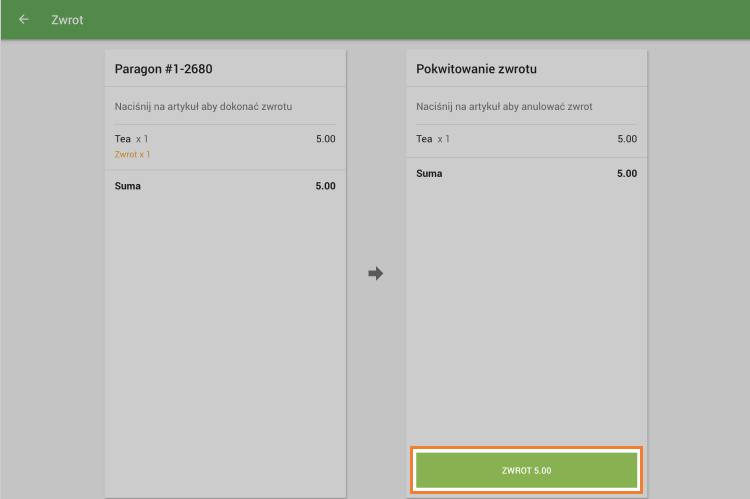Click the "x 1" quantity beside Tea in Paragon
This screenshot has width=750, height=499.
tap(142, 139)
